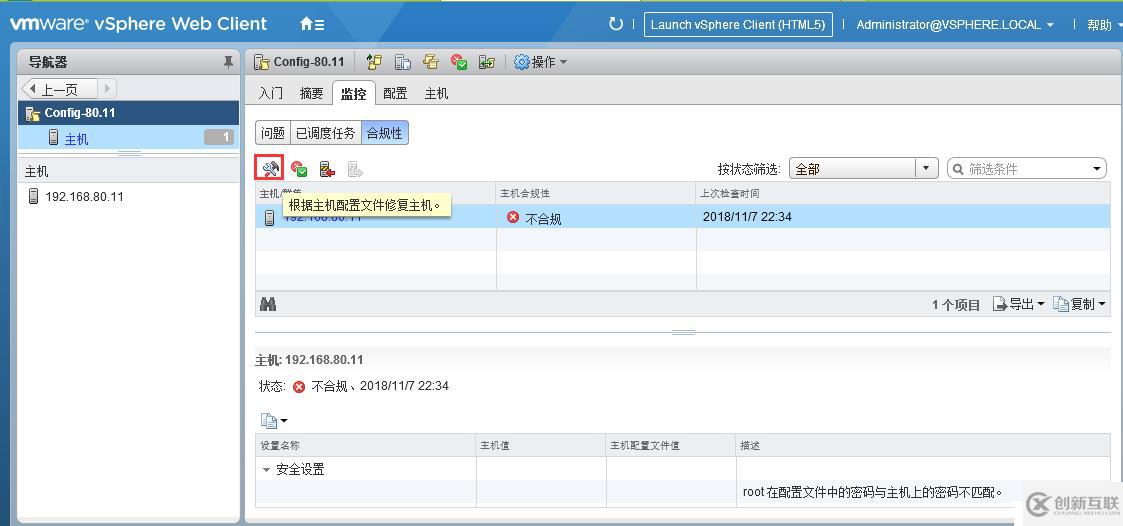Viewport: 1123px width, 526px height.
Task: Click the 2018/11/7 22:34 table cell
Action: click(x=747, y=216)
